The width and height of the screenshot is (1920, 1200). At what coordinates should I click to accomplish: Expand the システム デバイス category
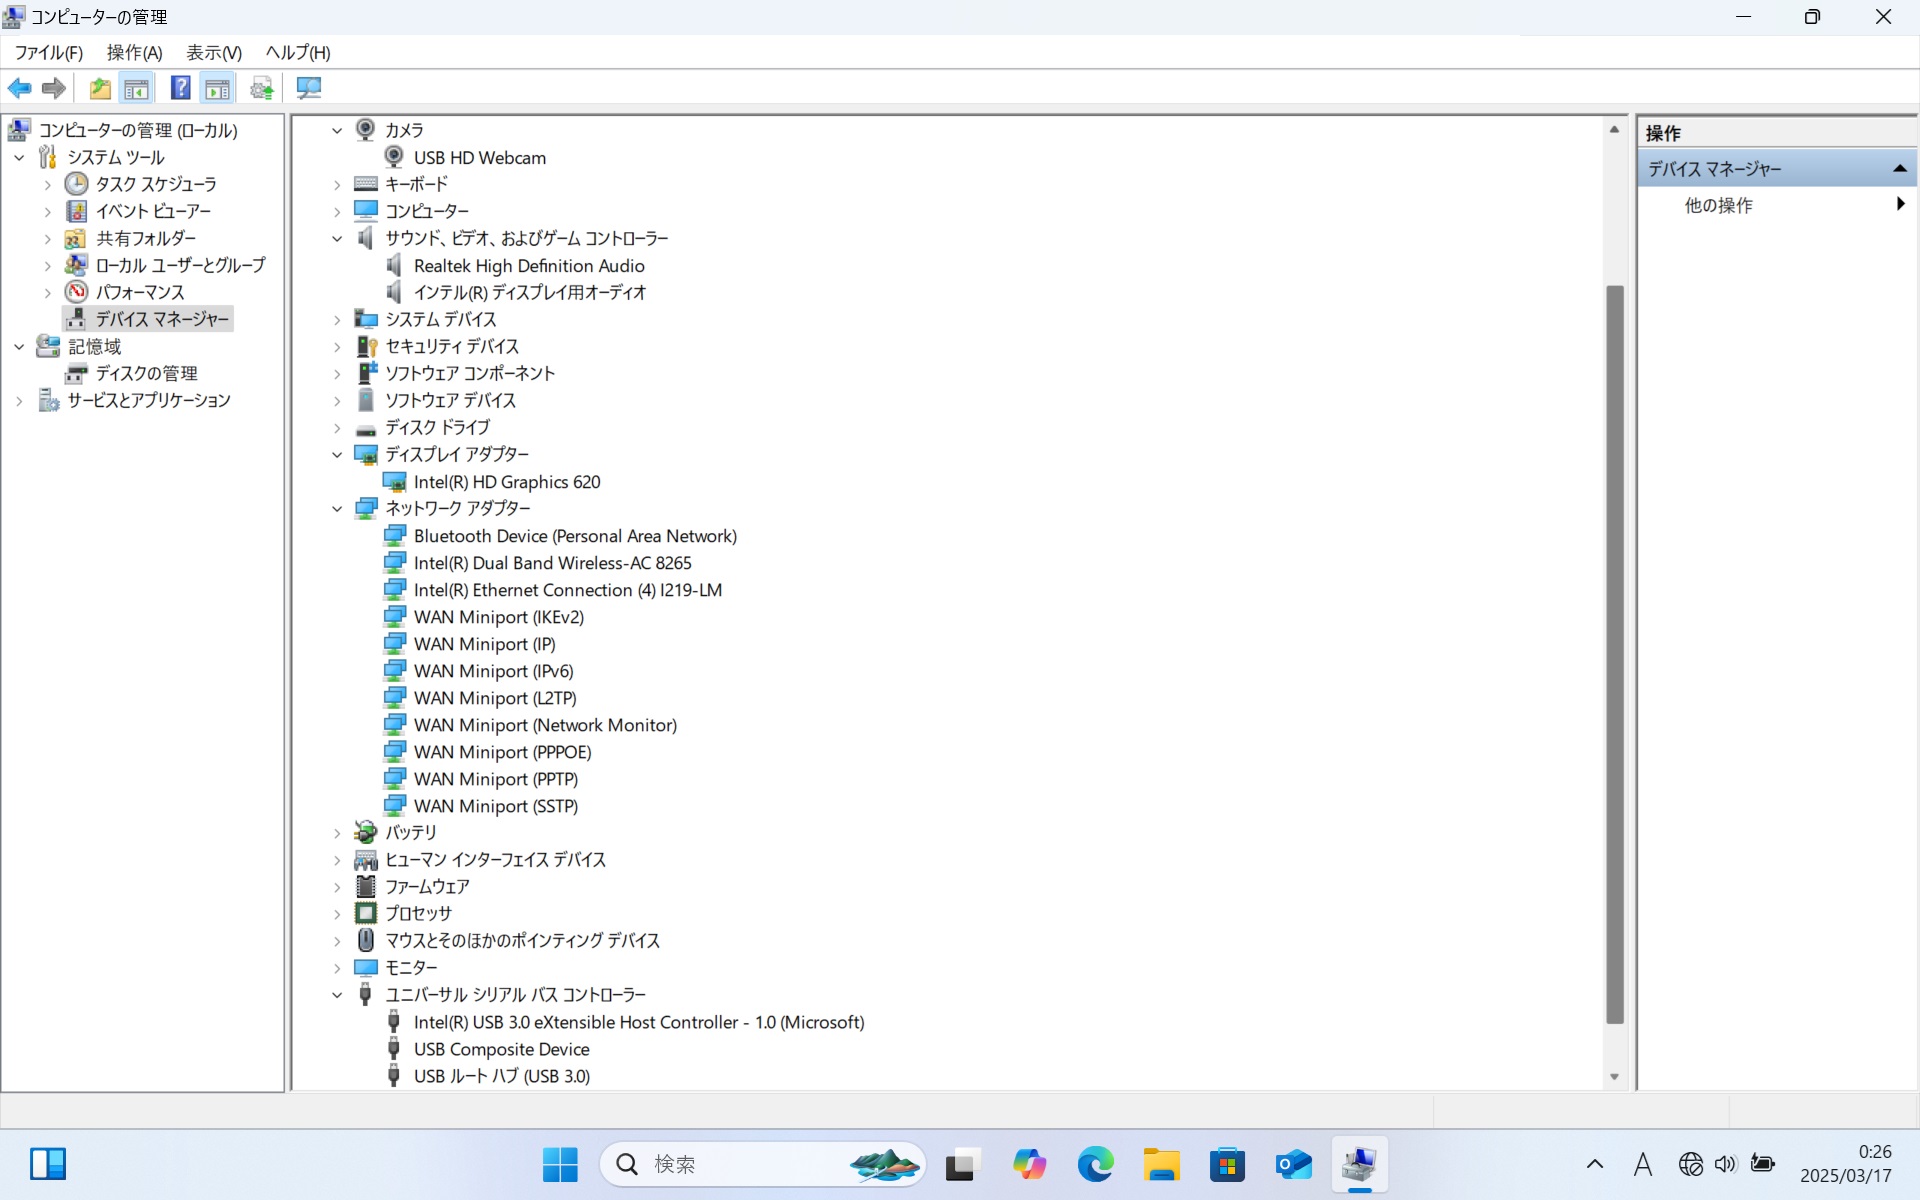337,319
